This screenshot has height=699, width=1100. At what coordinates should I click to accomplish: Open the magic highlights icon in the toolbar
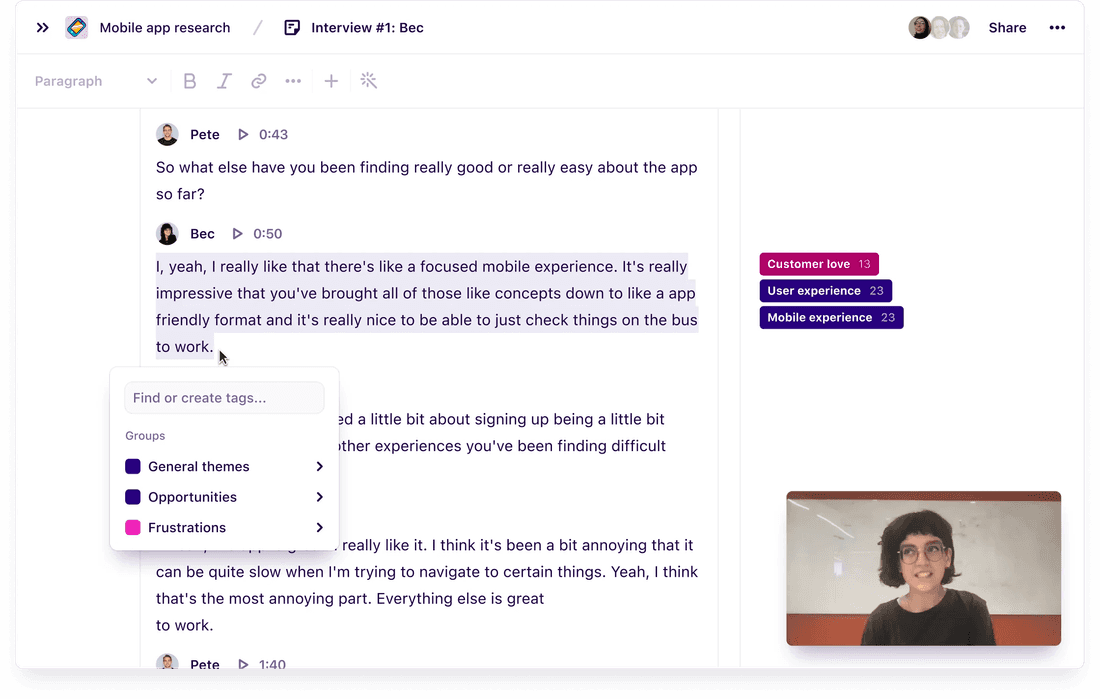click(x=368, y=81)
